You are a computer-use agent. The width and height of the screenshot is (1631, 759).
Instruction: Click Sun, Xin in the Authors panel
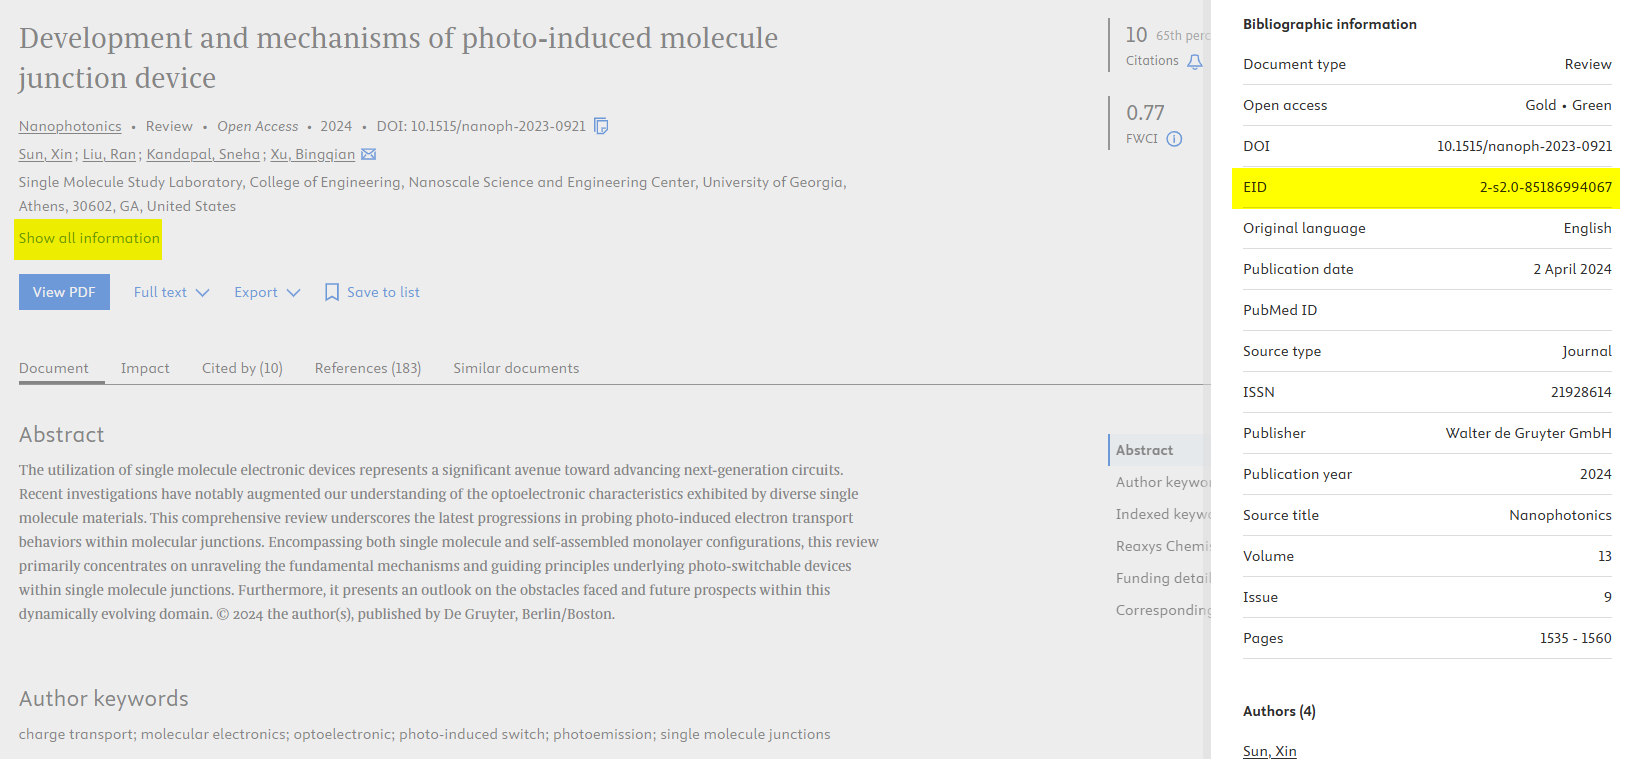pyautogui.click(x=1269, y=751)
